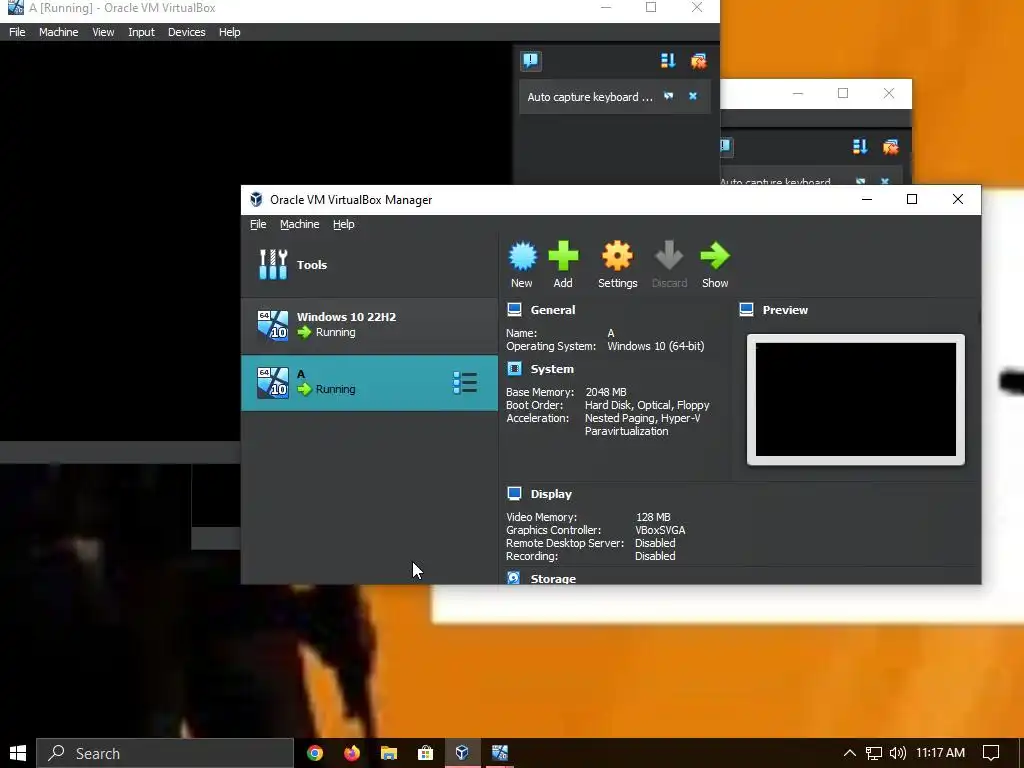Click the sort notifications icon in A window
The width and height of the screenshot is (1024, 768).
(667, 61)
